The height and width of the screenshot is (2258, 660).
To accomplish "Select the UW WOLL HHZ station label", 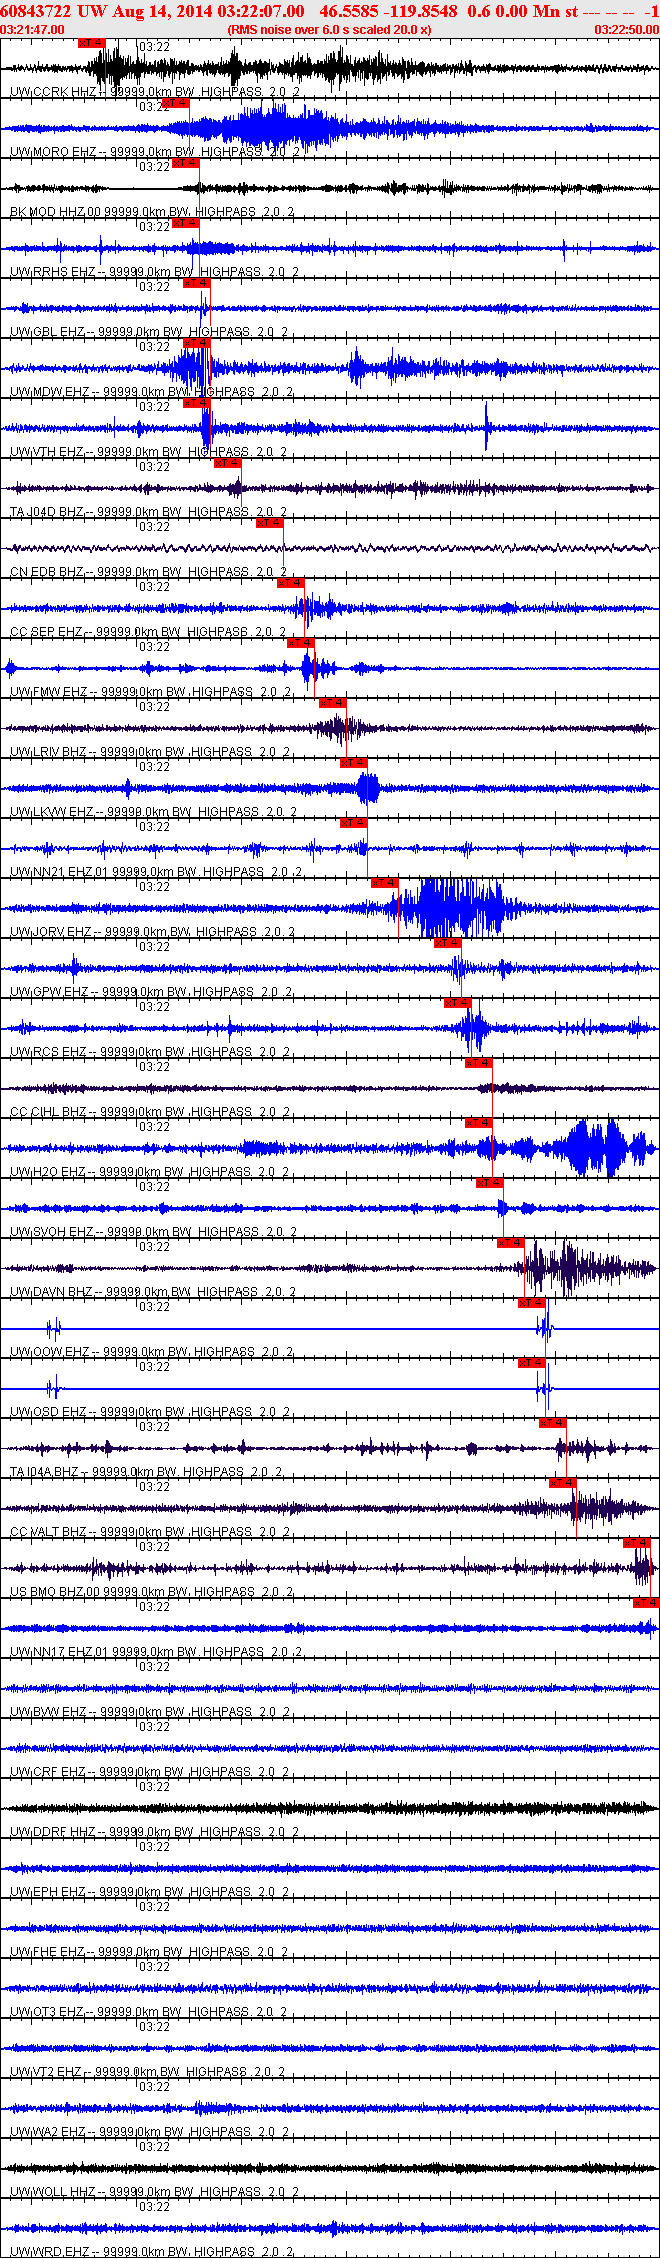I will (155, 2192).
